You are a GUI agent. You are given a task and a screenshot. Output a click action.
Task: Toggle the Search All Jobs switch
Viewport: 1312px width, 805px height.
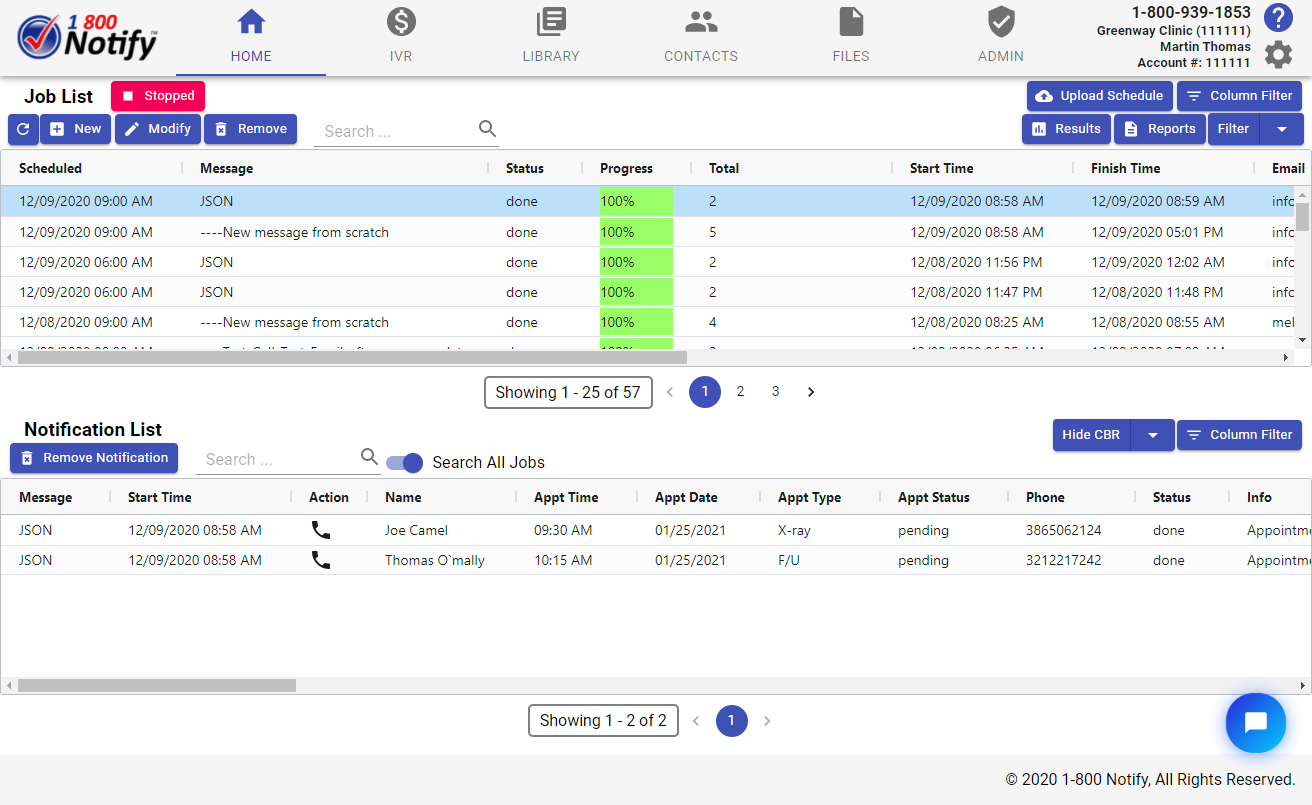(x=405, y=462)
